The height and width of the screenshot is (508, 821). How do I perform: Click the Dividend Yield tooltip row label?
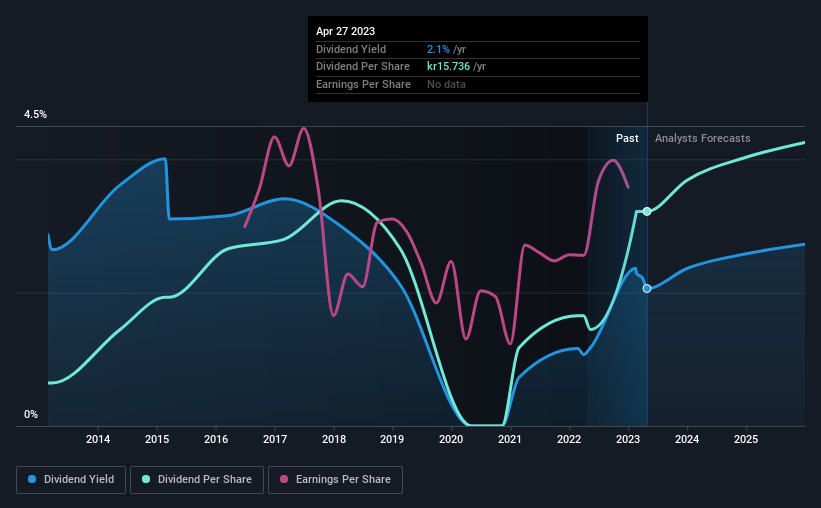coord(351,49)
